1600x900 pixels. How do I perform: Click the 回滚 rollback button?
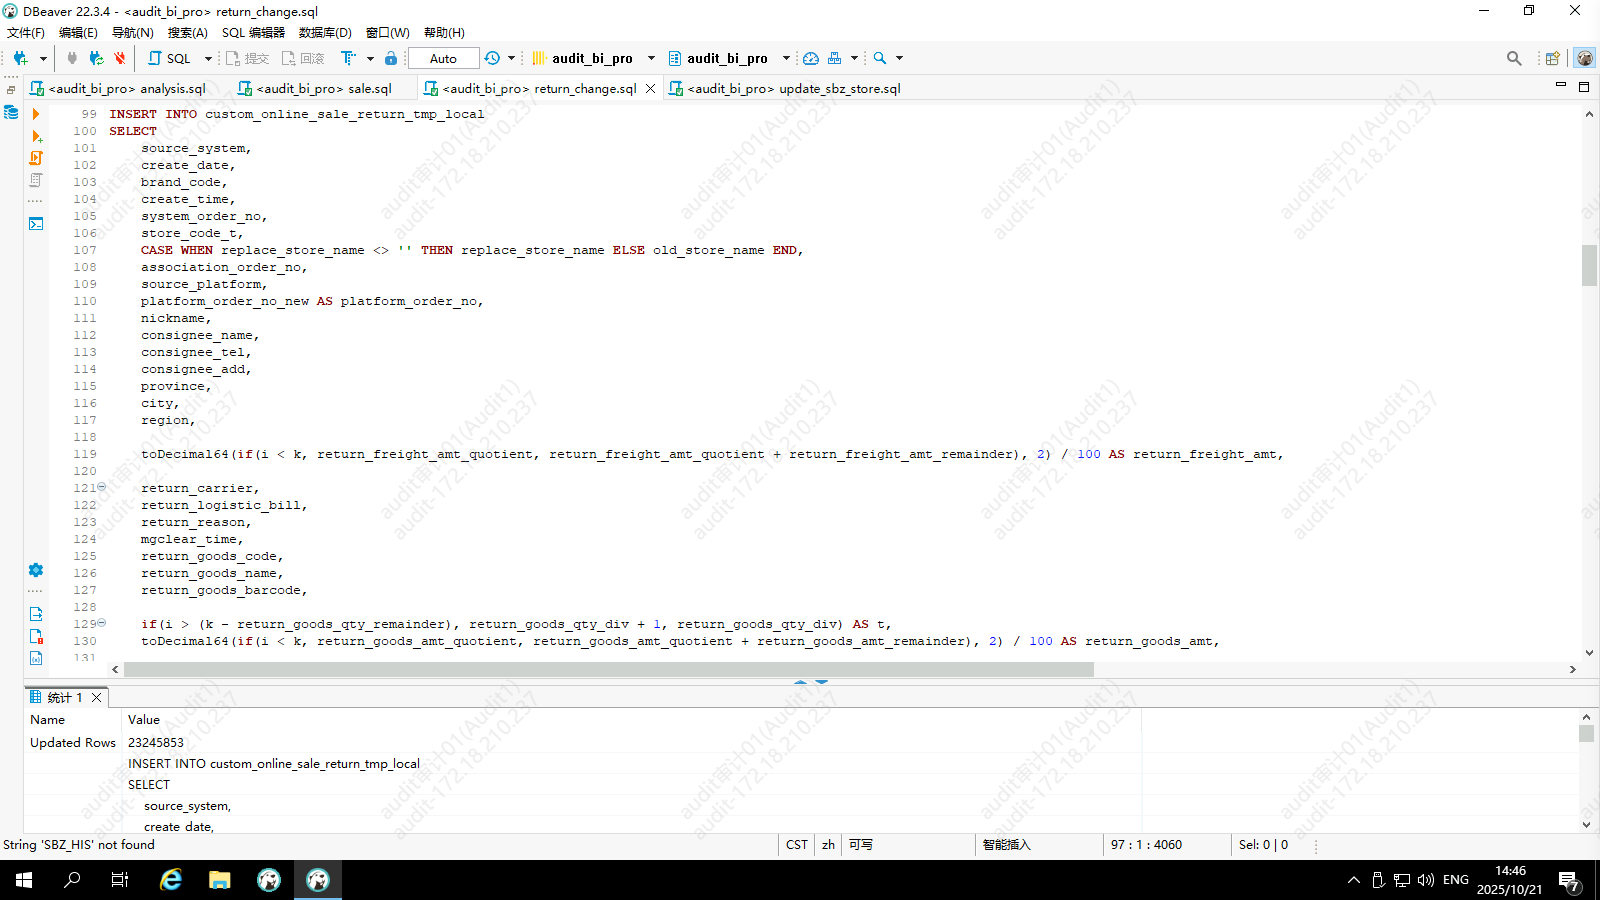(x=304, y=58)
